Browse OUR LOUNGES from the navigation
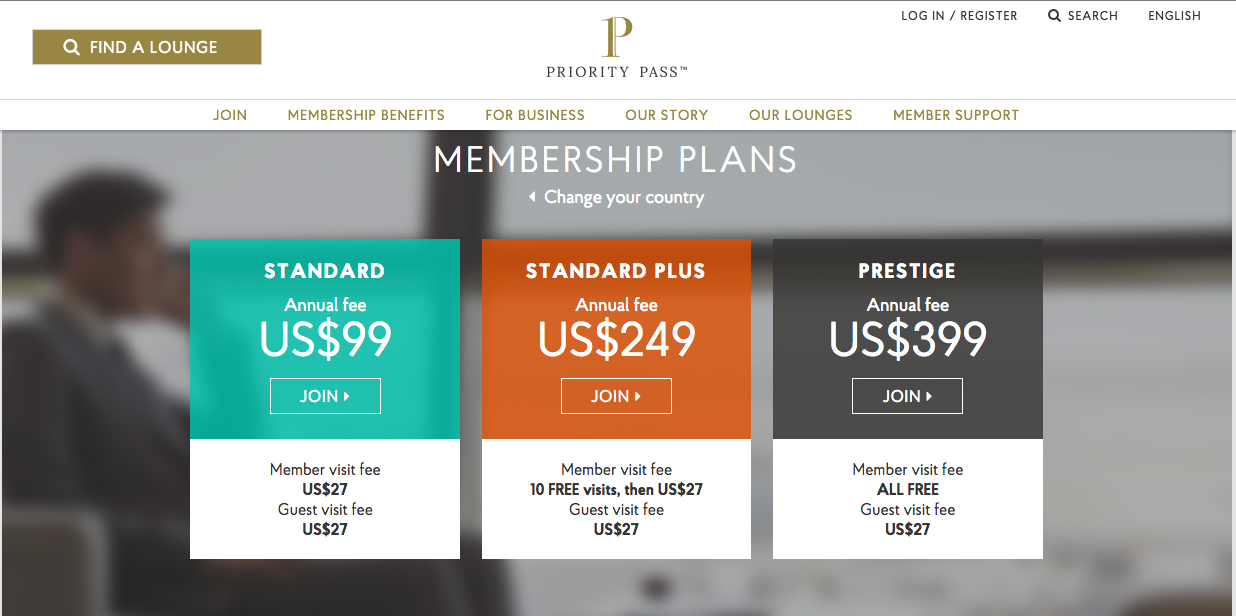 800,114
